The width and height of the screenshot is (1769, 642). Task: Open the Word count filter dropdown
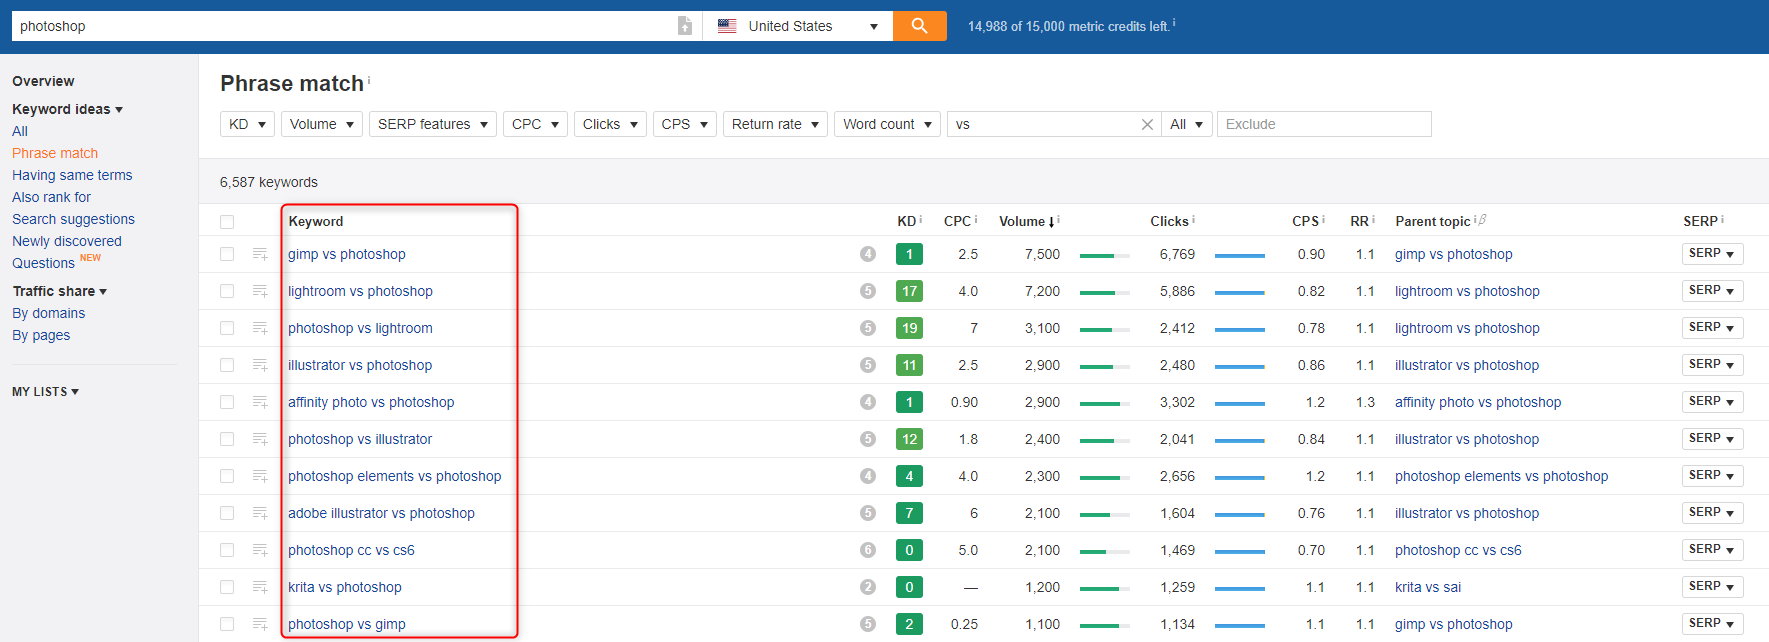[x=887, y=124]
